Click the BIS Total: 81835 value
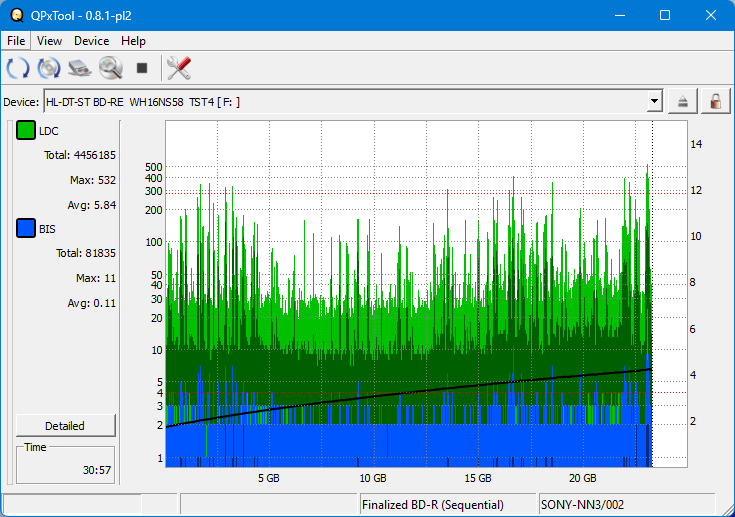Image resolution: width=735 pixels, height=517 pixels. point(86,253)
